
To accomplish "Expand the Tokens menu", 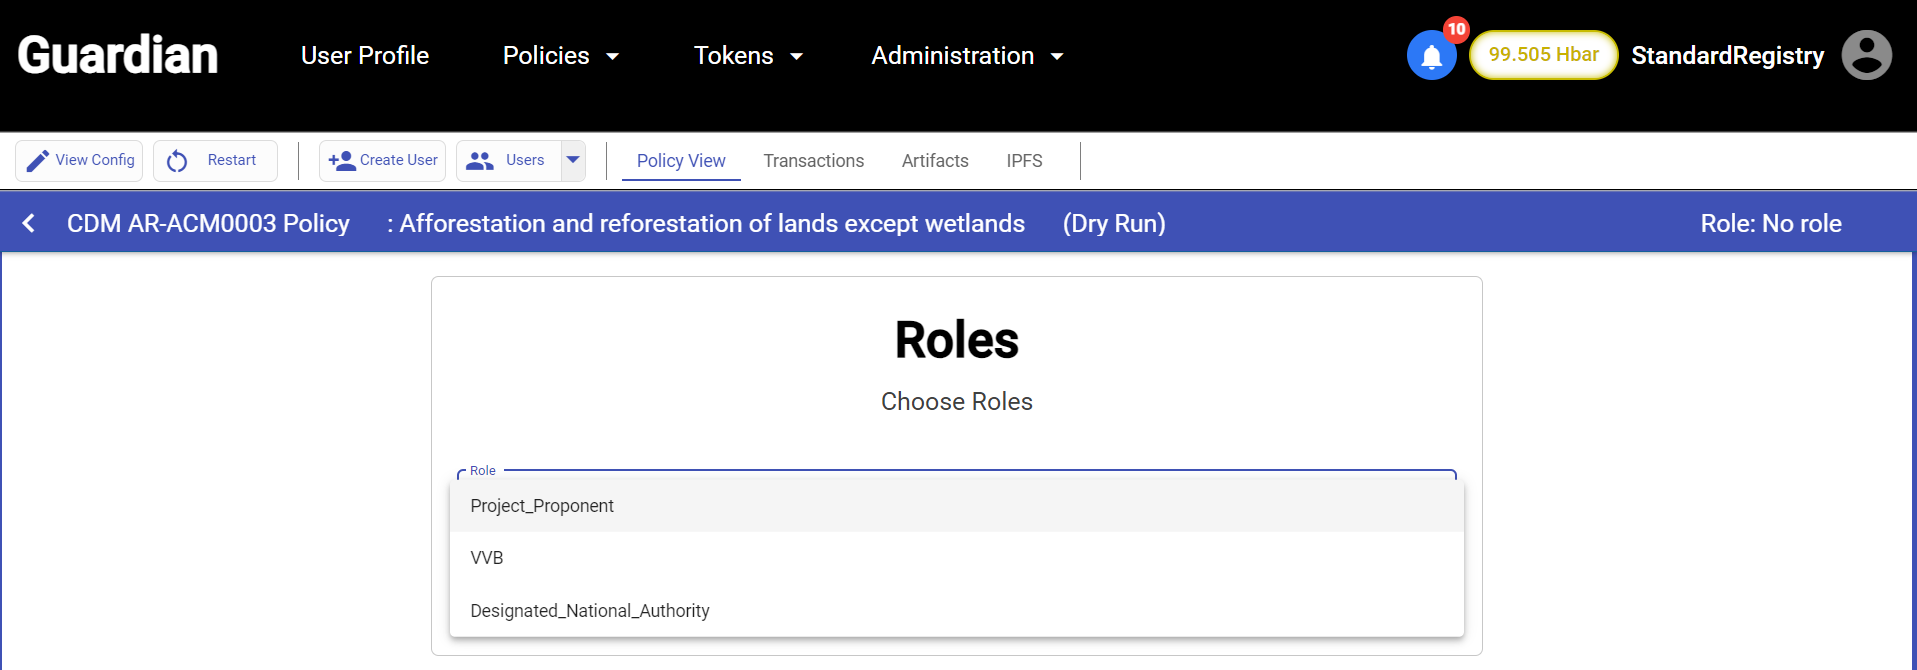I will 748,56.
